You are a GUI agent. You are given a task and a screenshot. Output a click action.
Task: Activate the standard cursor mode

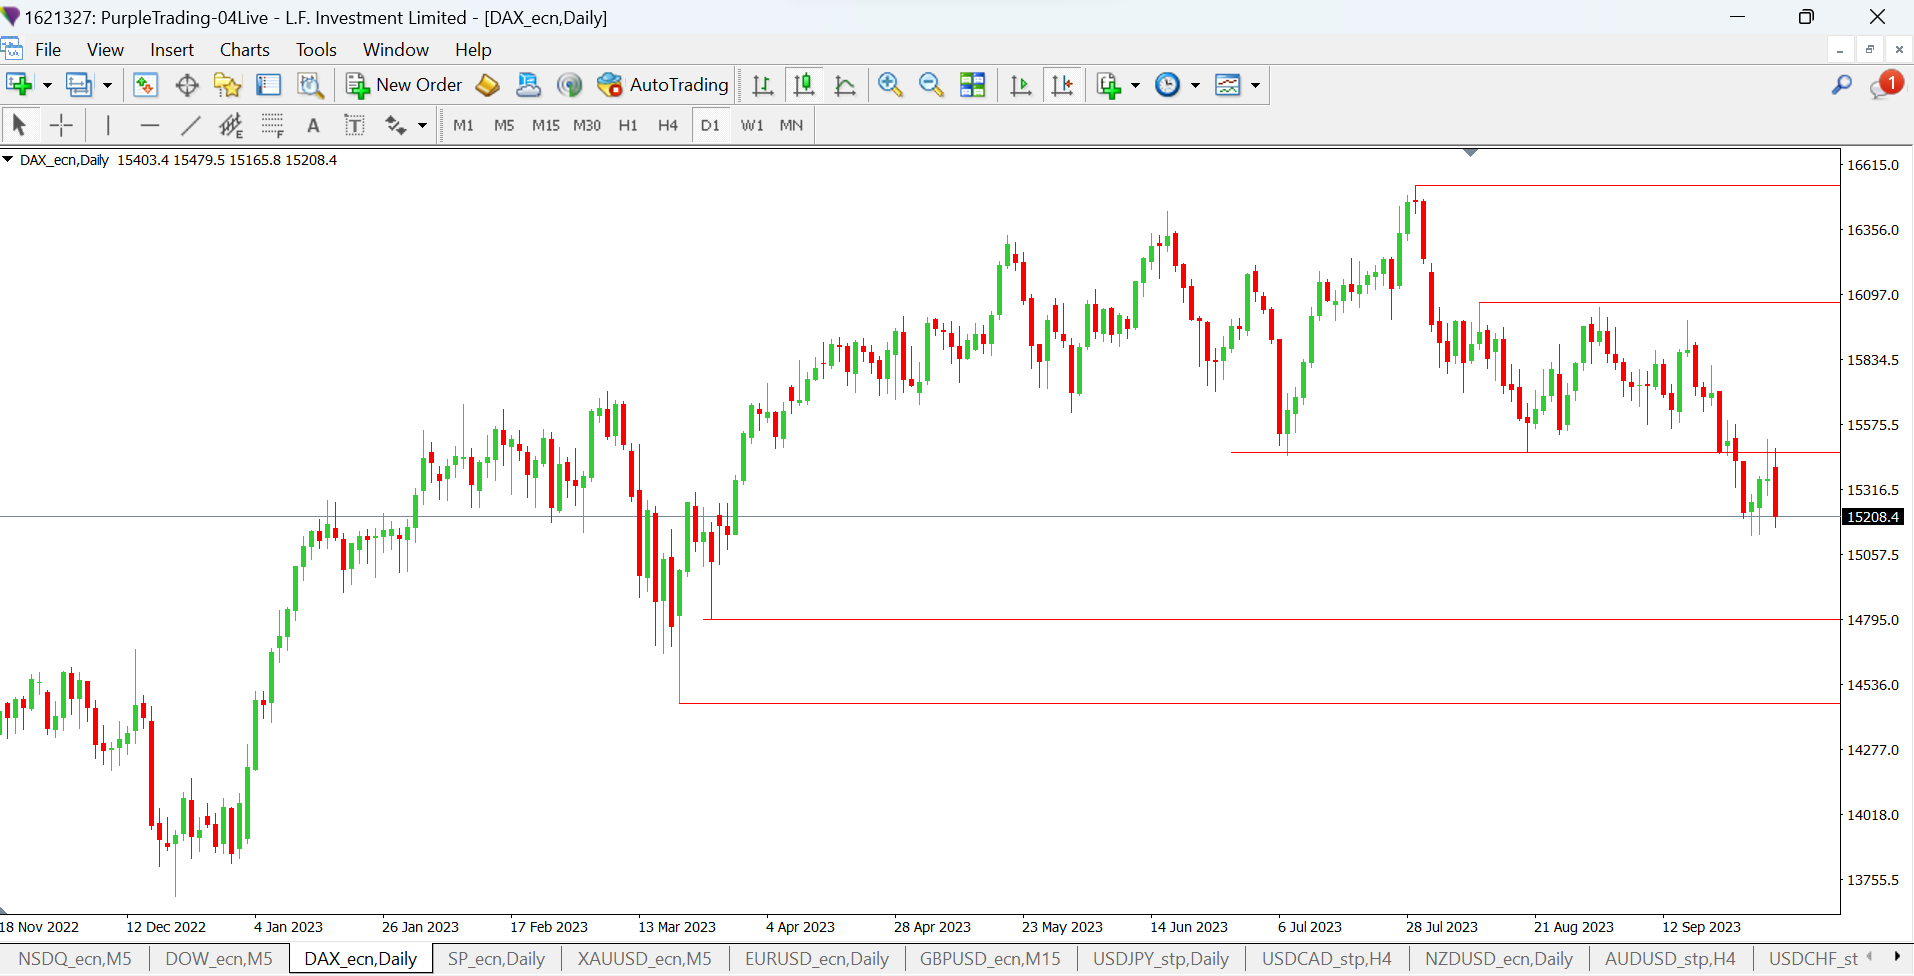[19, 125]
